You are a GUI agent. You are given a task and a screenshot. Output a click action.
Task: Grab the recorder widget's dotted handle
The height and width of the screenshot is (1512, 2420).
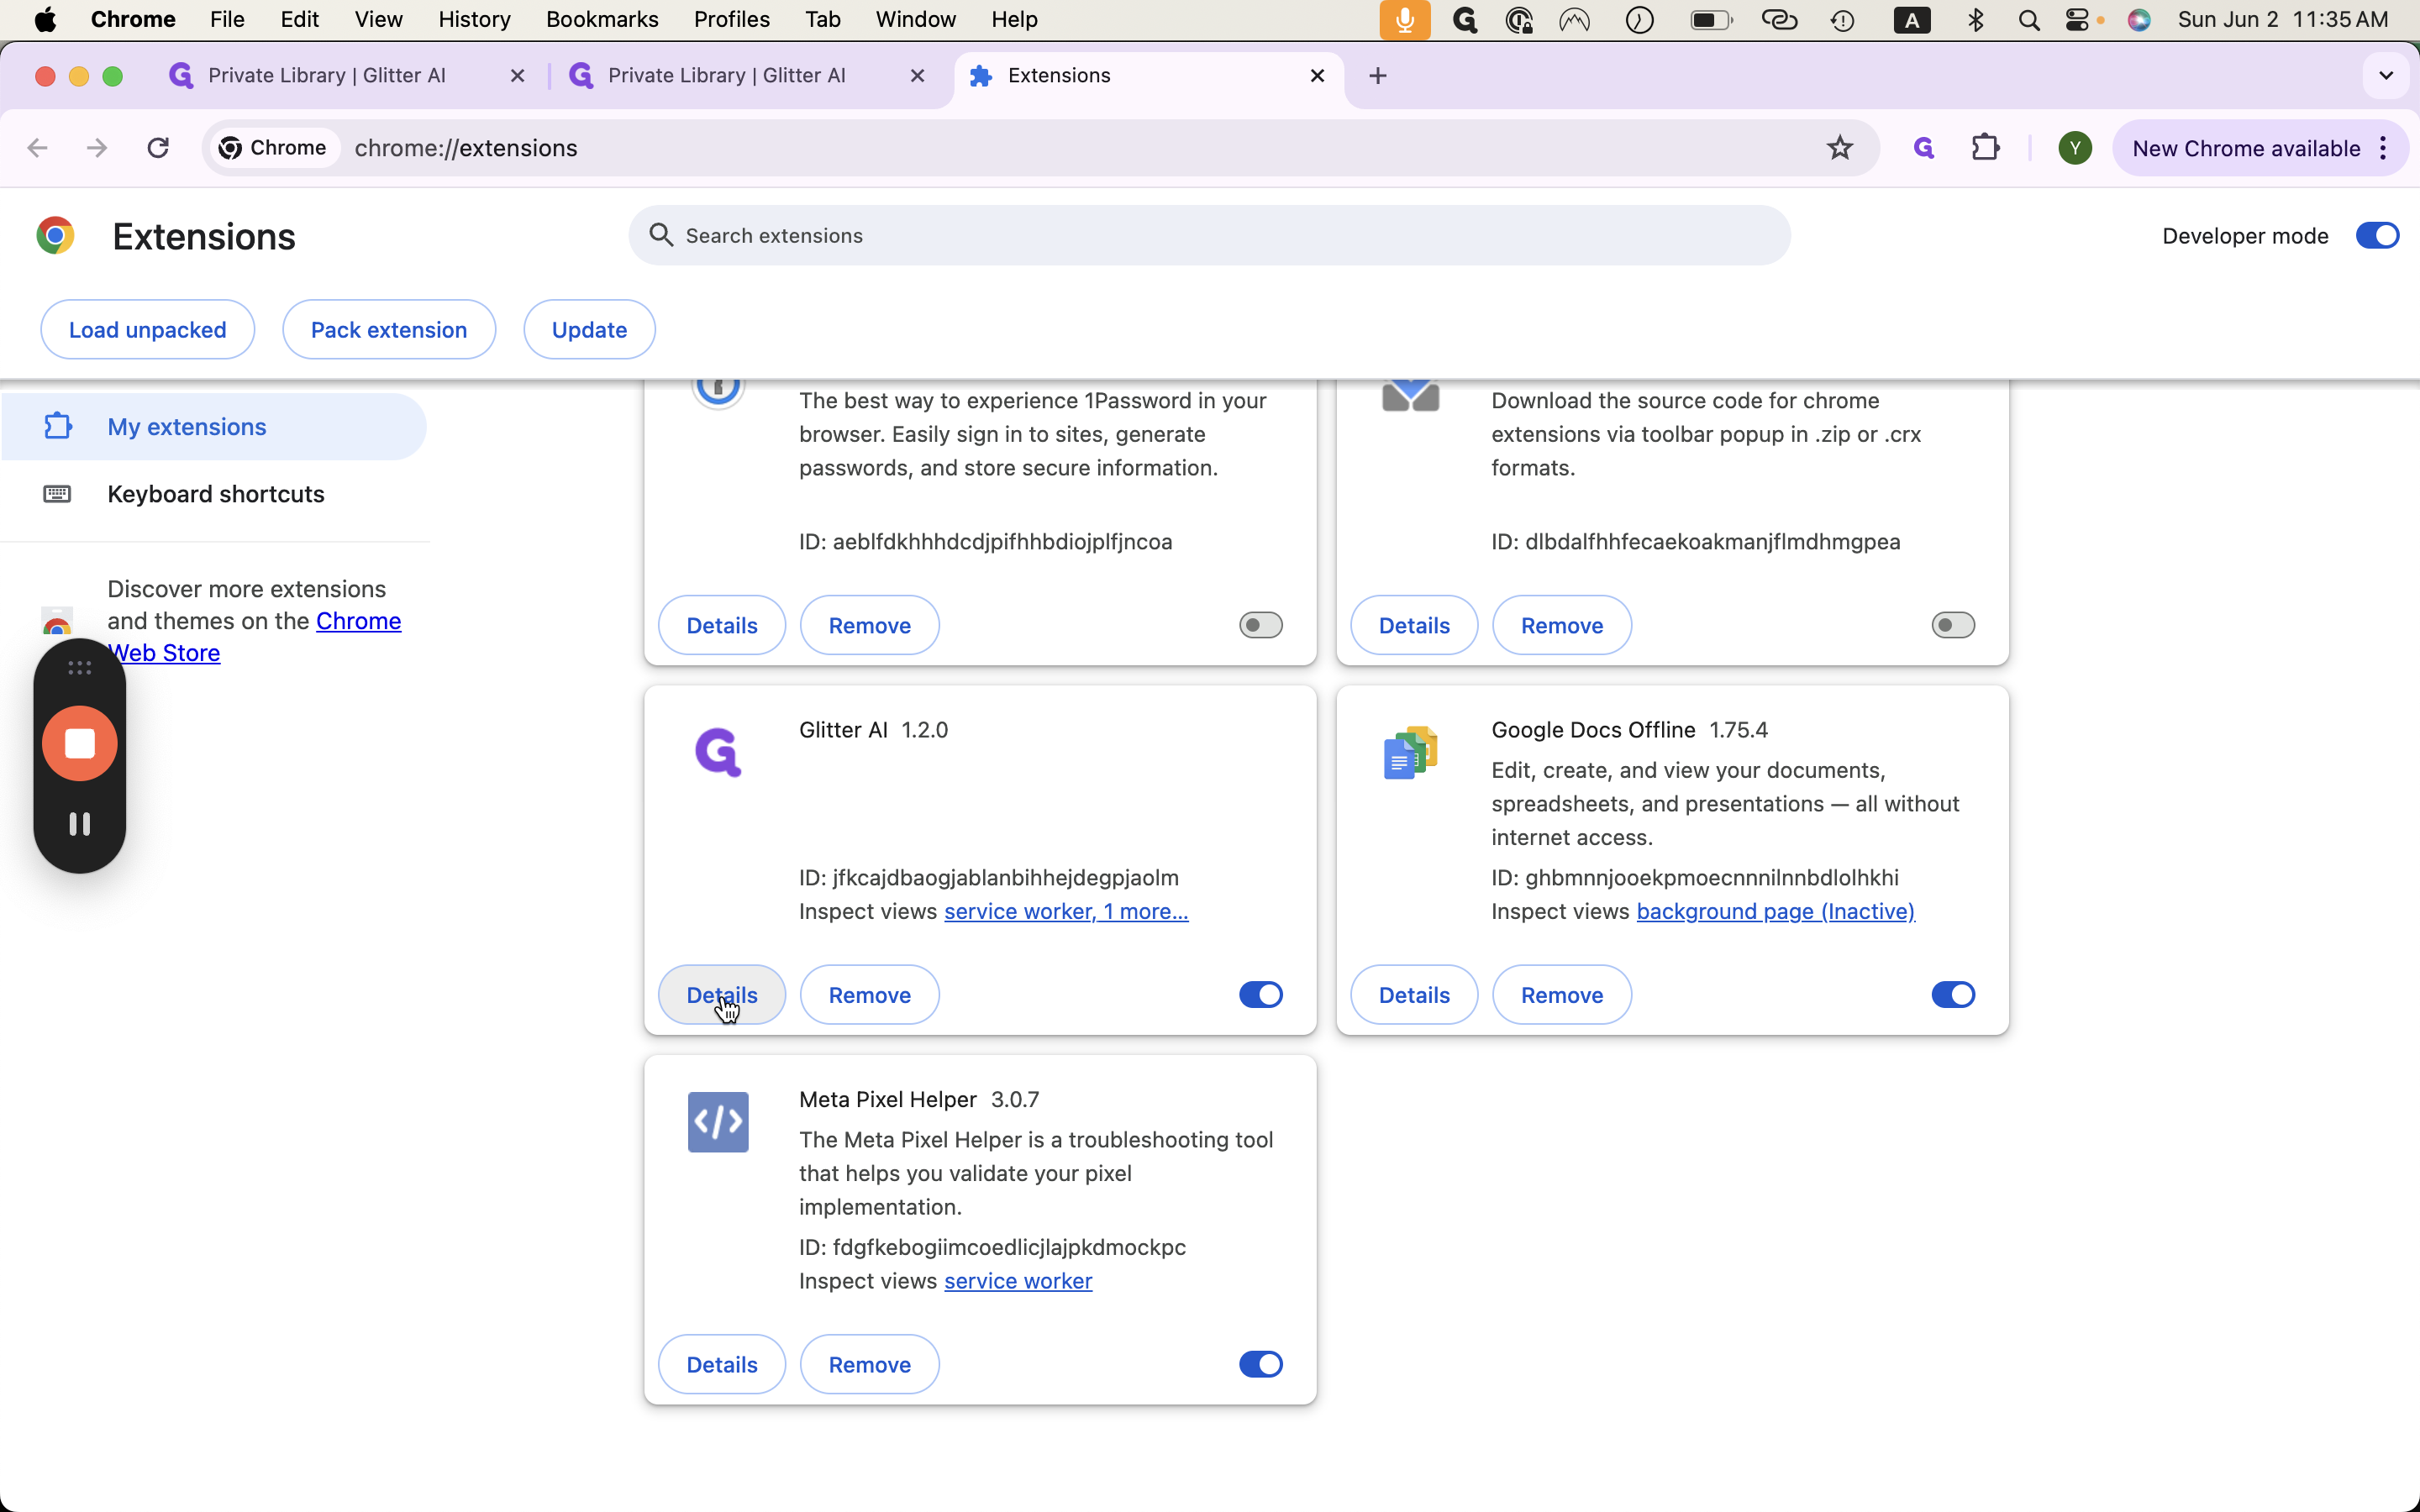coord(80,667)
